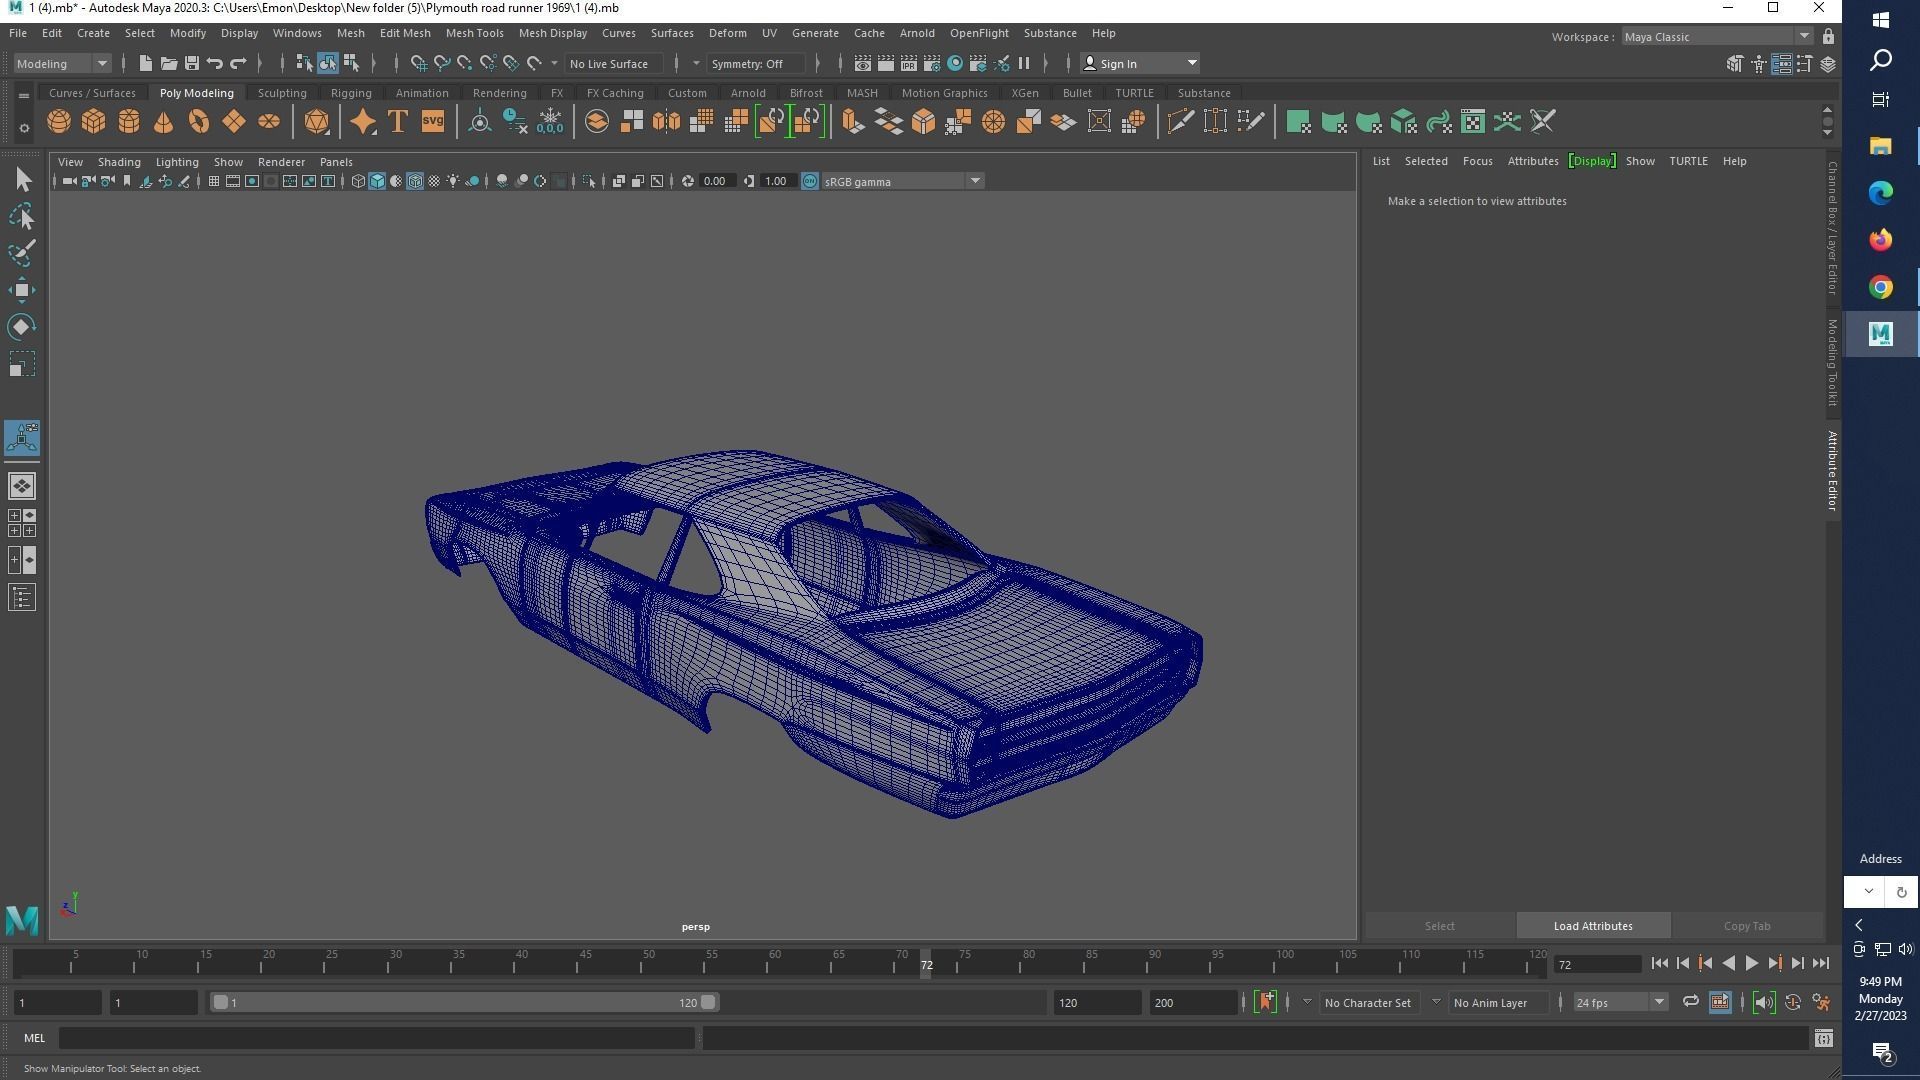
Task: Open the Outliner toggle in the sidebar
Action: [x=22, y=598]
